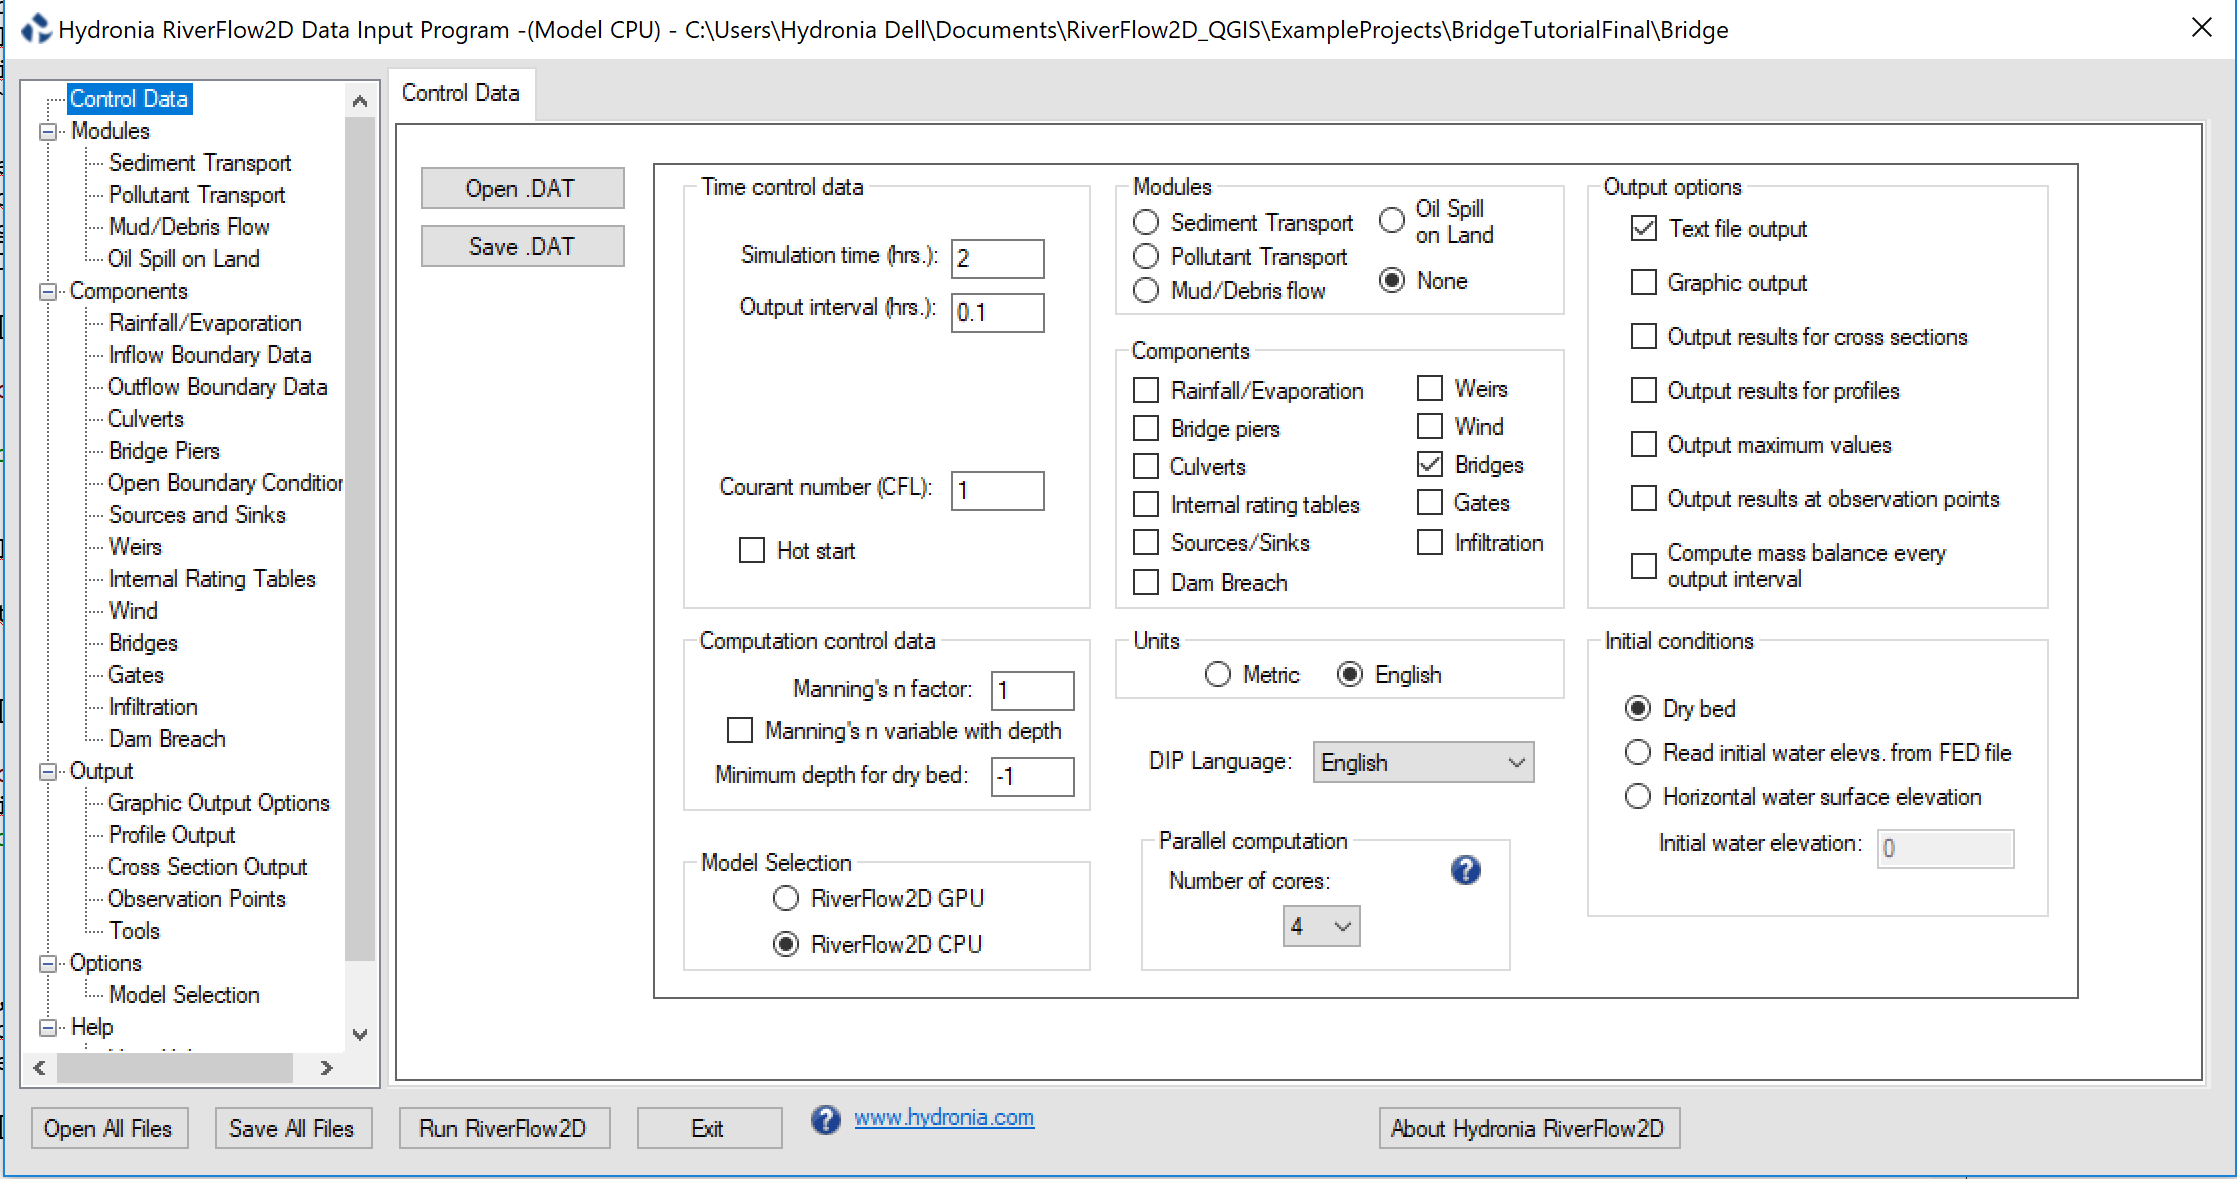Viewport: 2237px width, 1179px height.
Task: Click the Manning's n factor field
Action: tap(1032, 690)
